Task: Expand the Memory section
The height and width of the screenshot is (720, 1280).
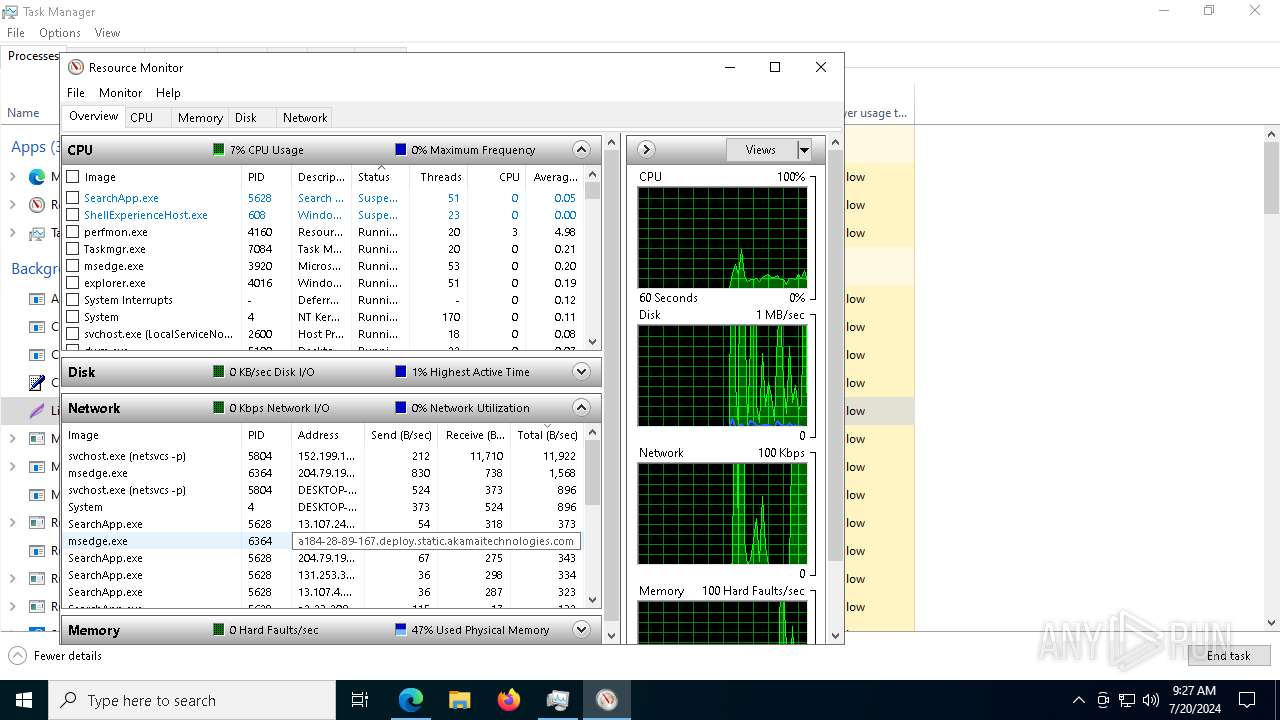Action: (581, 630)
